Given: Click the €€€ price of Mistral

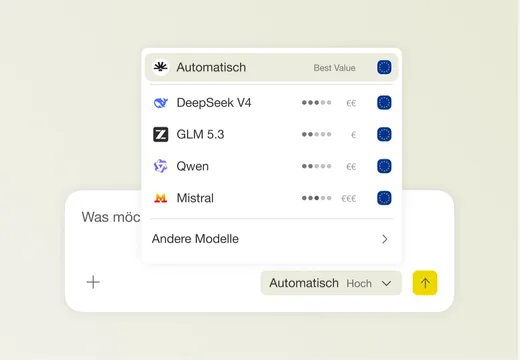Looking at the screenshot, I should tap(349, 198).
